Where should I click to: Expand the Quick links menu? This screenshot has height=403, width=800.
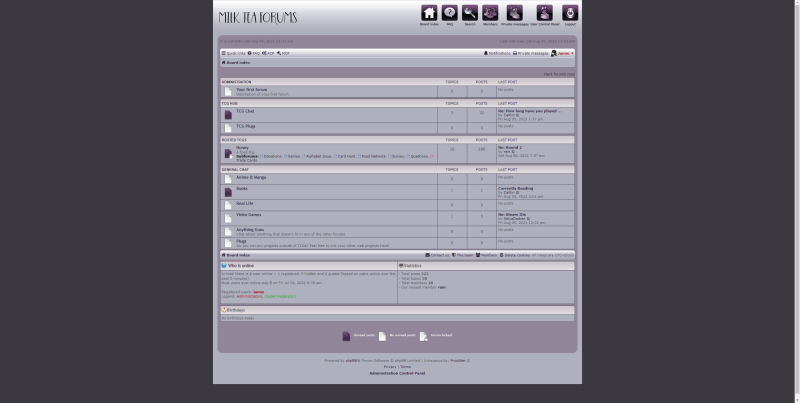(x=234, y=53)
